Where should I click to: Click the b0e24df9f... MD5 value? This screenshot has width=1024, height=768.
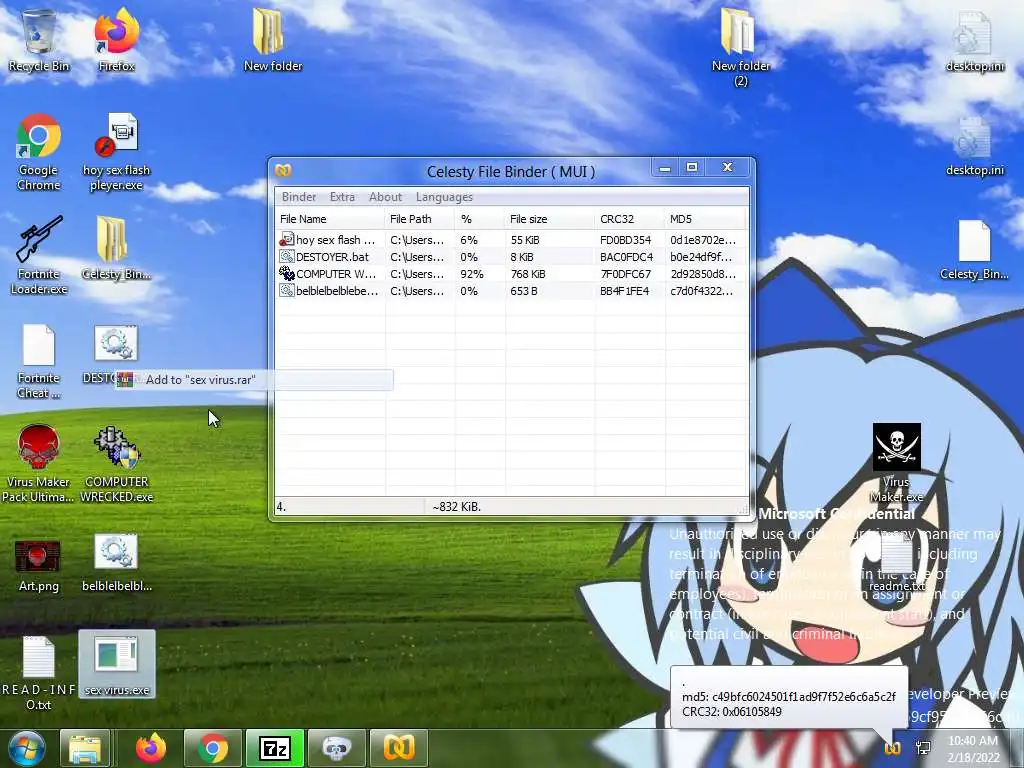(701, 257)
